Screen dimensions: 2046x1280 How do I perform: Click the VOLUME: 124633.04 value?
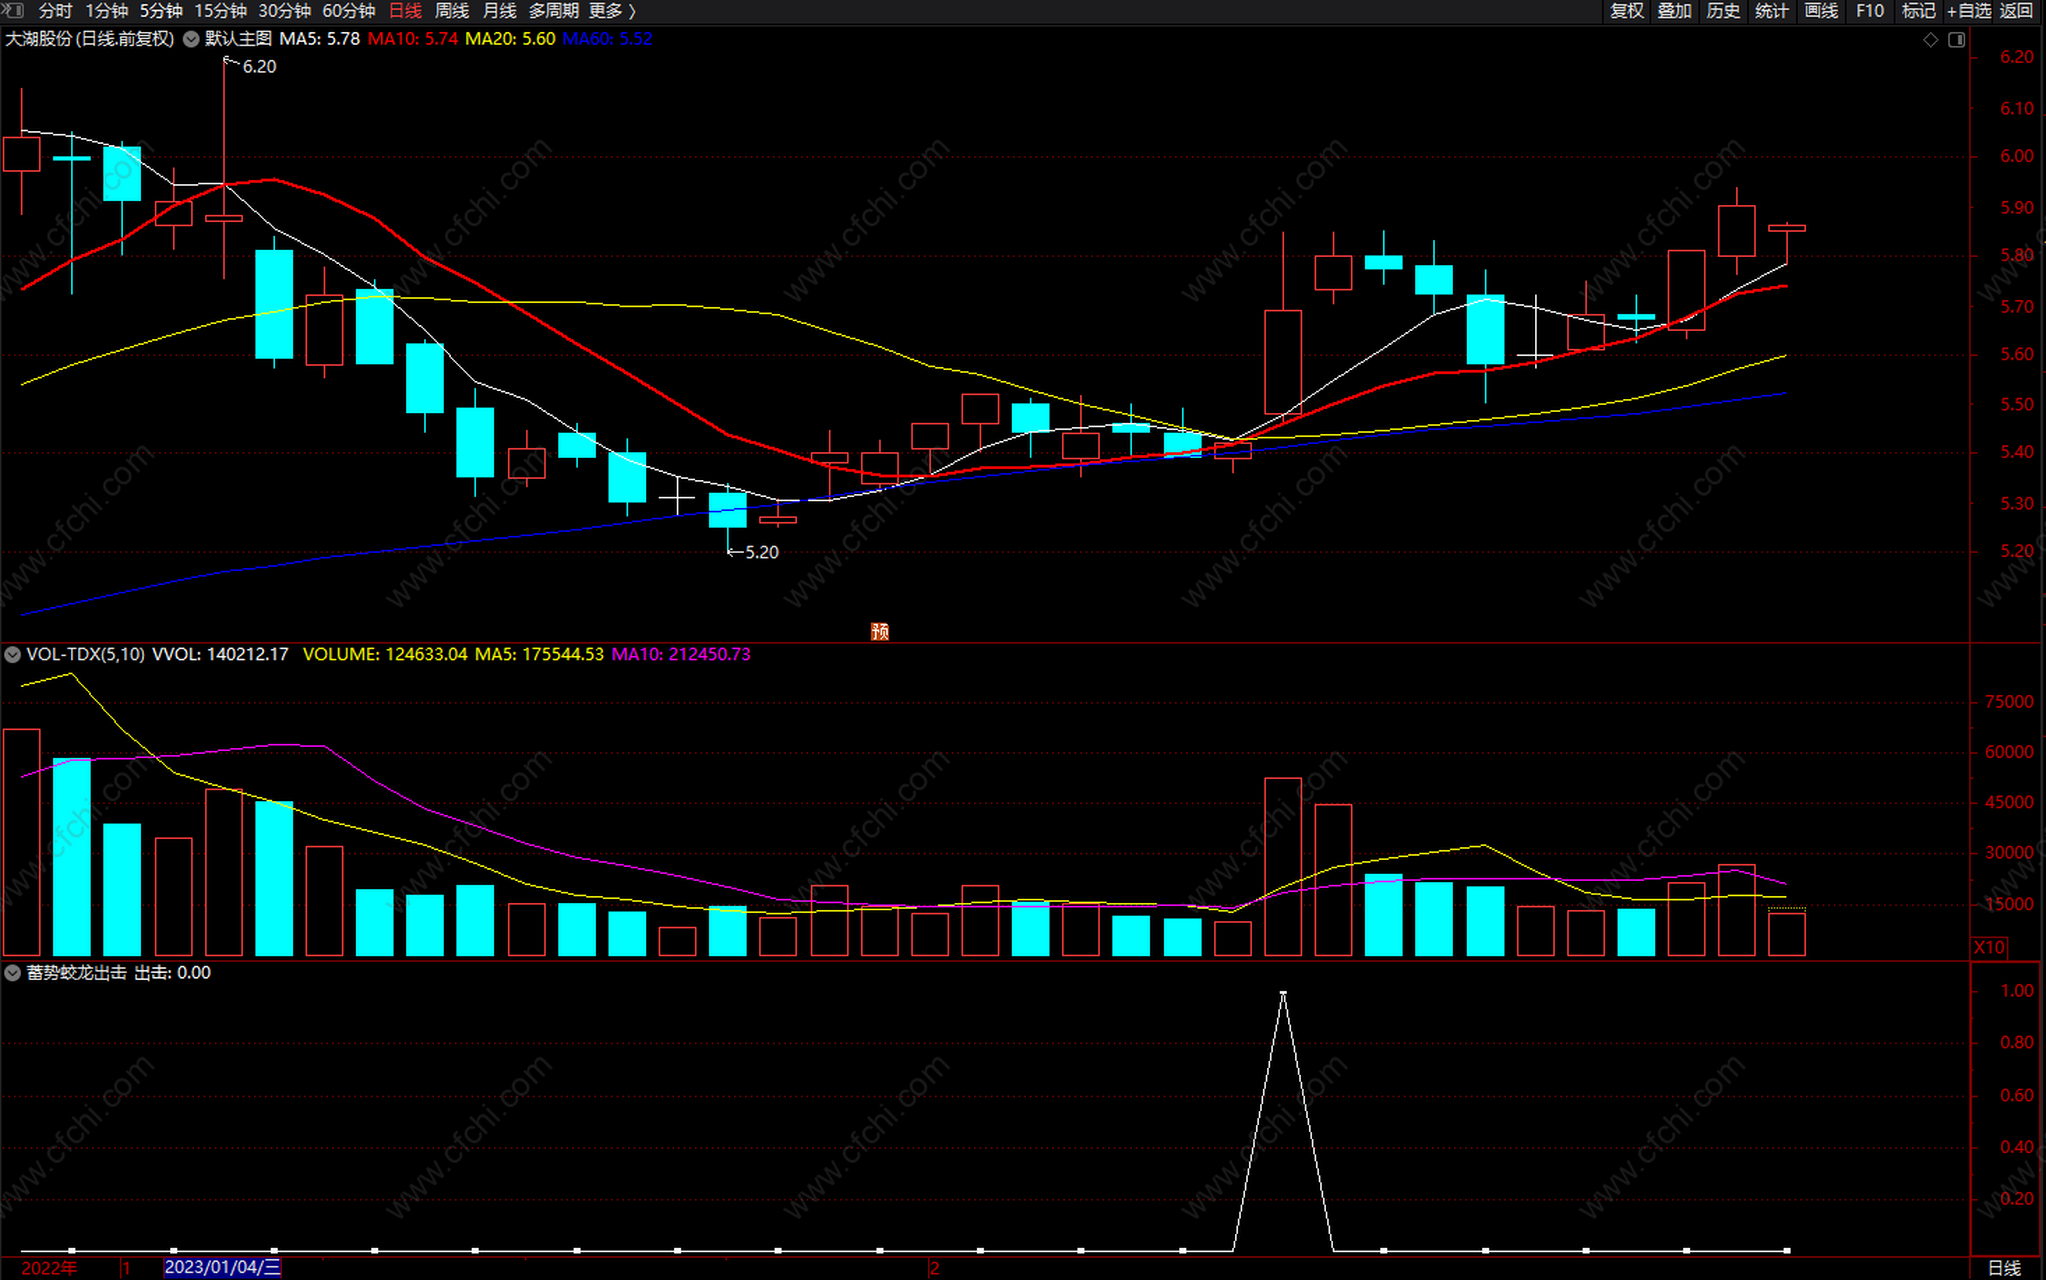click(x=385, y=654)
